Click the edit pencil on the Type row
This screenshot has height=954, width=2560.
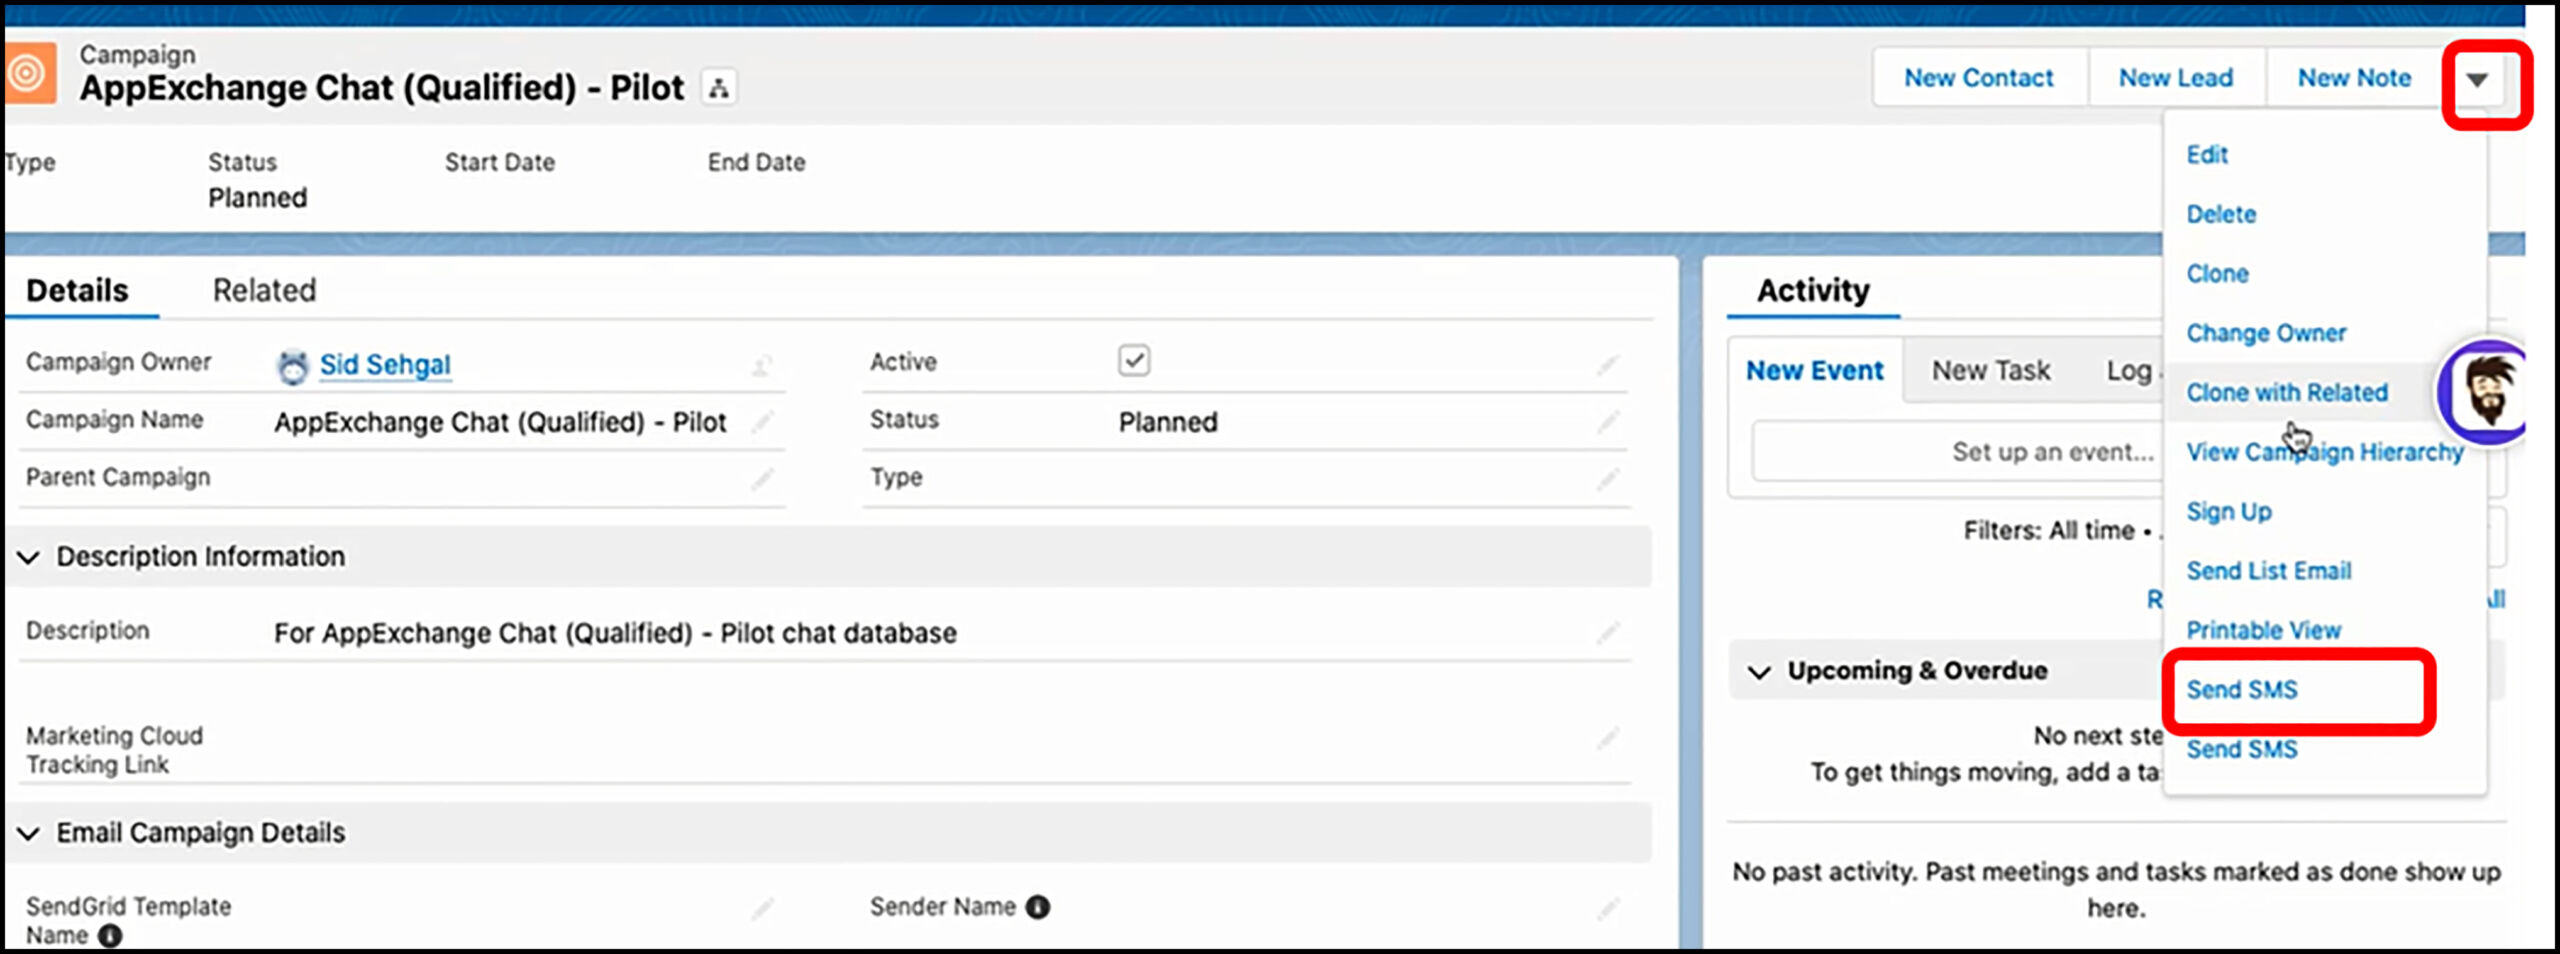click(1607, 479)
